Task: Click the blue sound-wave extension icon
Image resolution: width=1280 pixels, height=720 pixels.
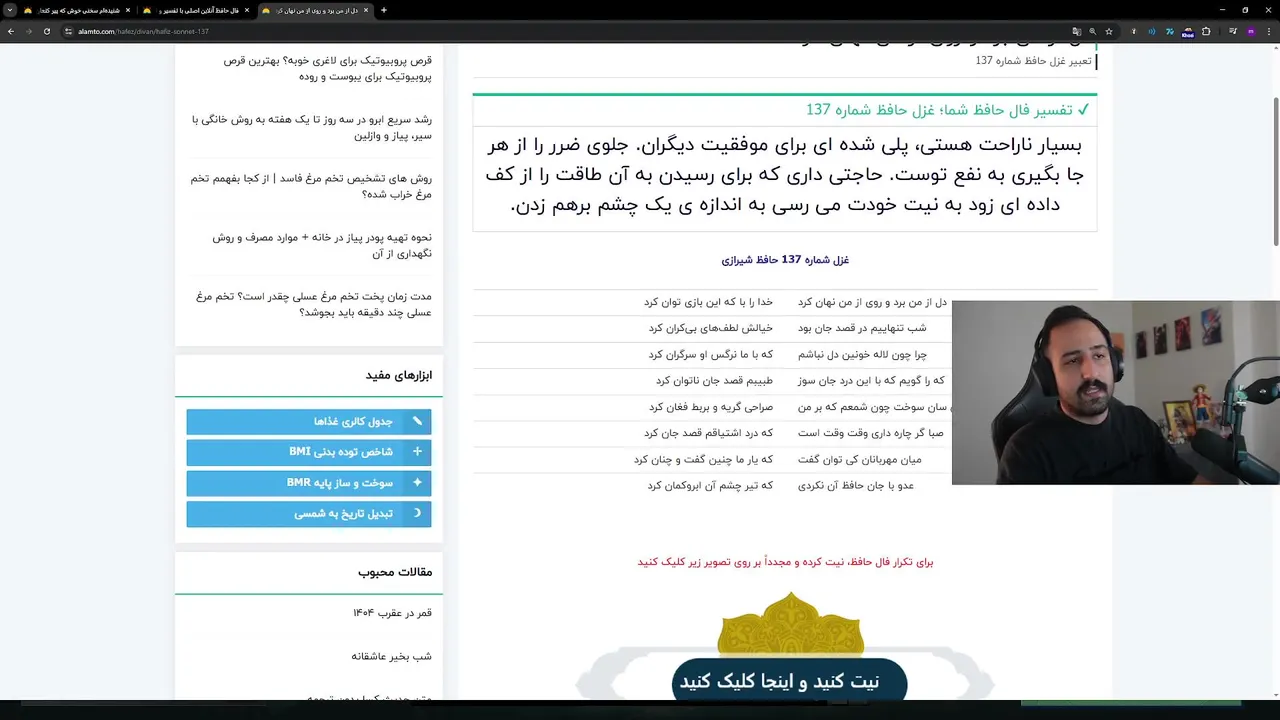Action: [x=1151, y=31]
